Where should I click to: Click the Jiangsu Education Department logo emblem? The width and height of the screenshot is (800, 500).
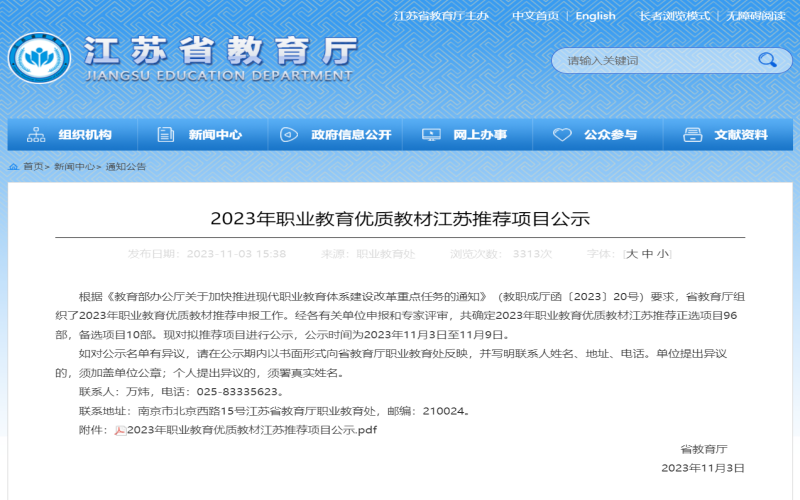click(39, 58)
